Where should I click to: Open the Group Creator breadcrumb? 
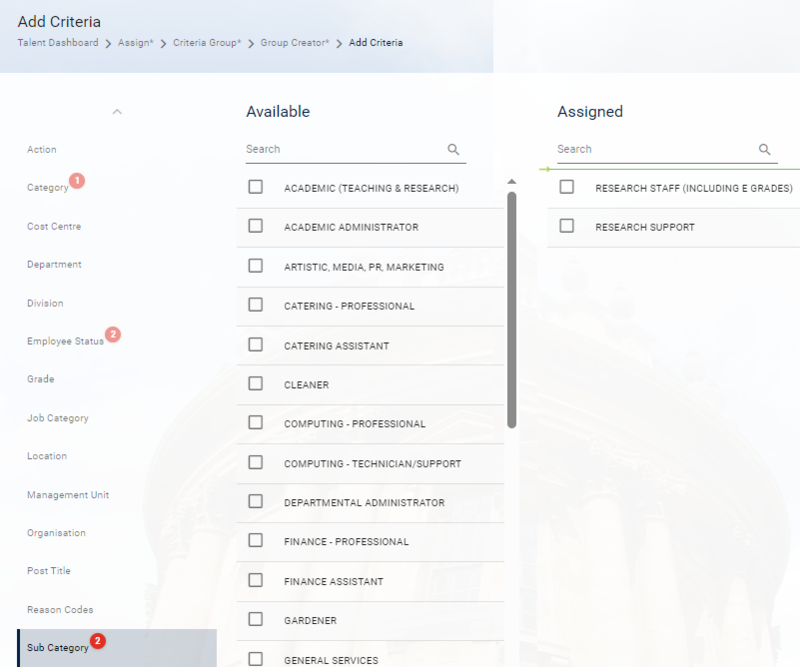[294, 43]
